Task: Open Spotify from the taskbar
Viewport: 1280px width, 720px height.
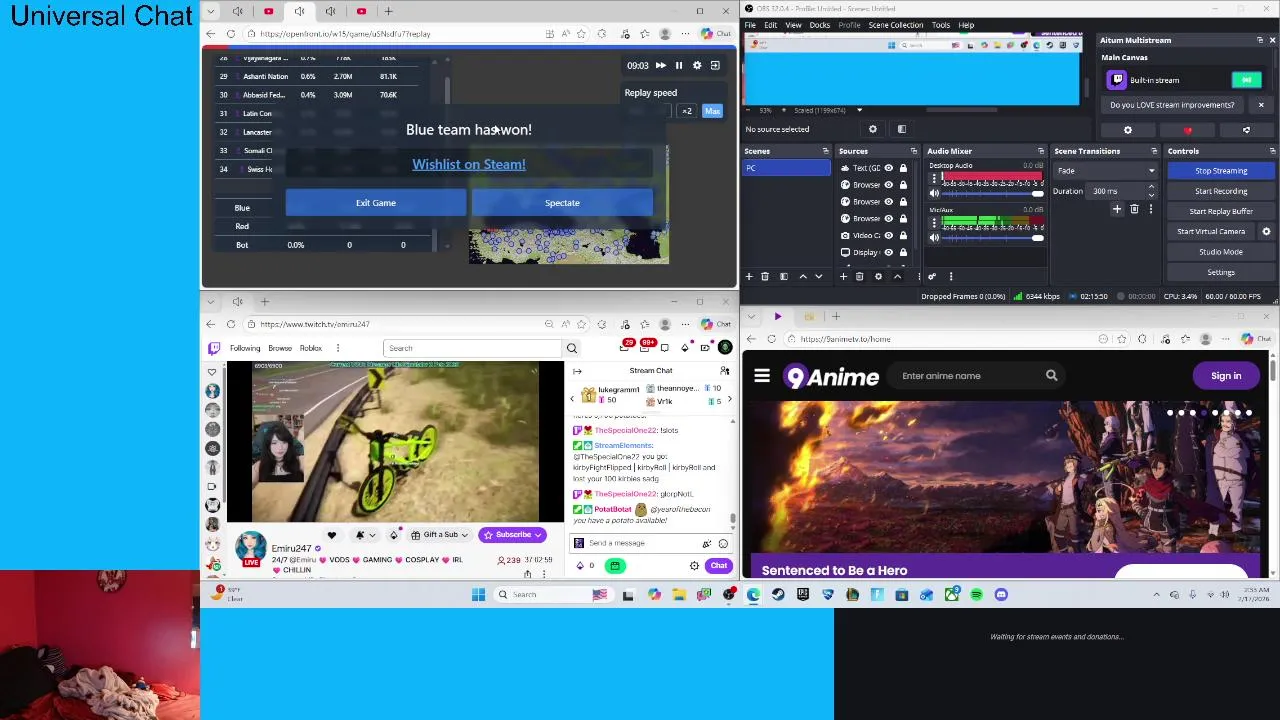Action: (x=976, y=595)
